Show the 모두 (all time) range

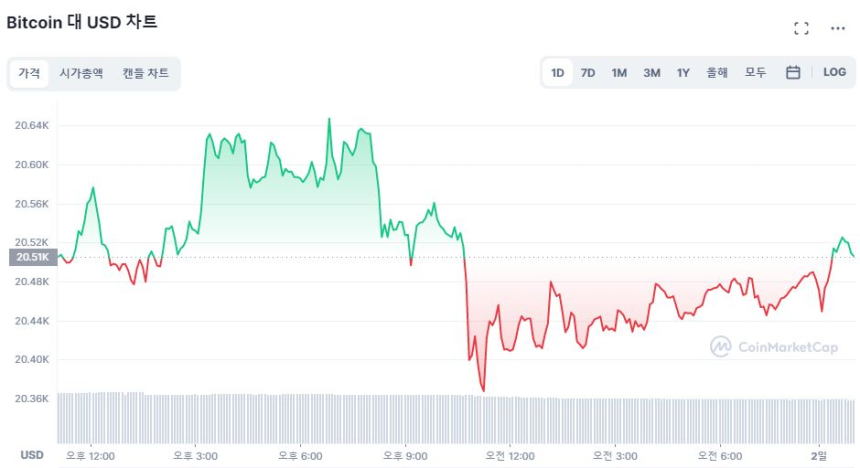(755, 72)
